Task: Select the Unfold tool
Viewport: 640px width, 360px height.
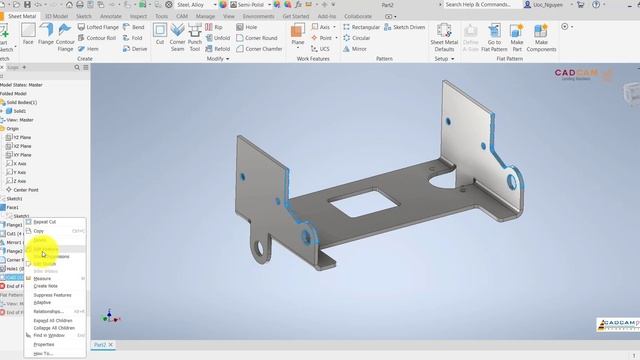Action: [218, 38]
